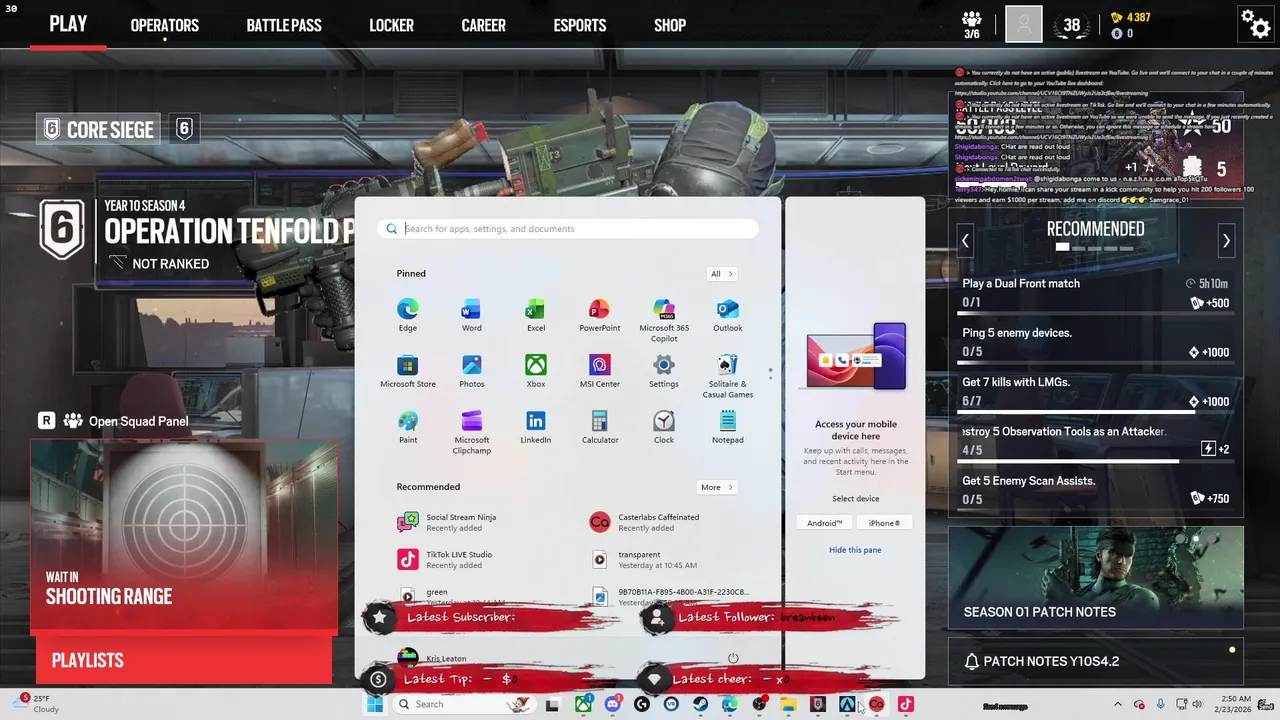Launch Word from pinned apps
The width and height of the screenshot is (1280, 720).
(471, 314)
